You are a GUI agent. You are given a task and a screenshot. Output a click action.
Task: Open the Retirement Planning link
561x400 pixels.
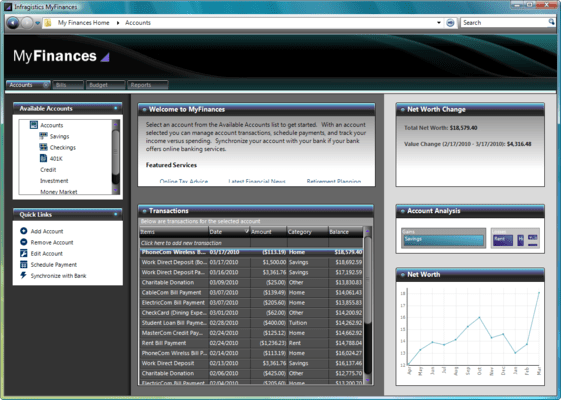tap(333, 181)
